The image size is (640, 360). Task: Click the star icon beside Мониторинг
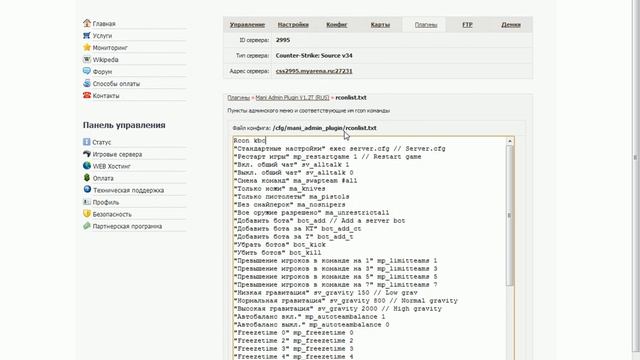87,47
